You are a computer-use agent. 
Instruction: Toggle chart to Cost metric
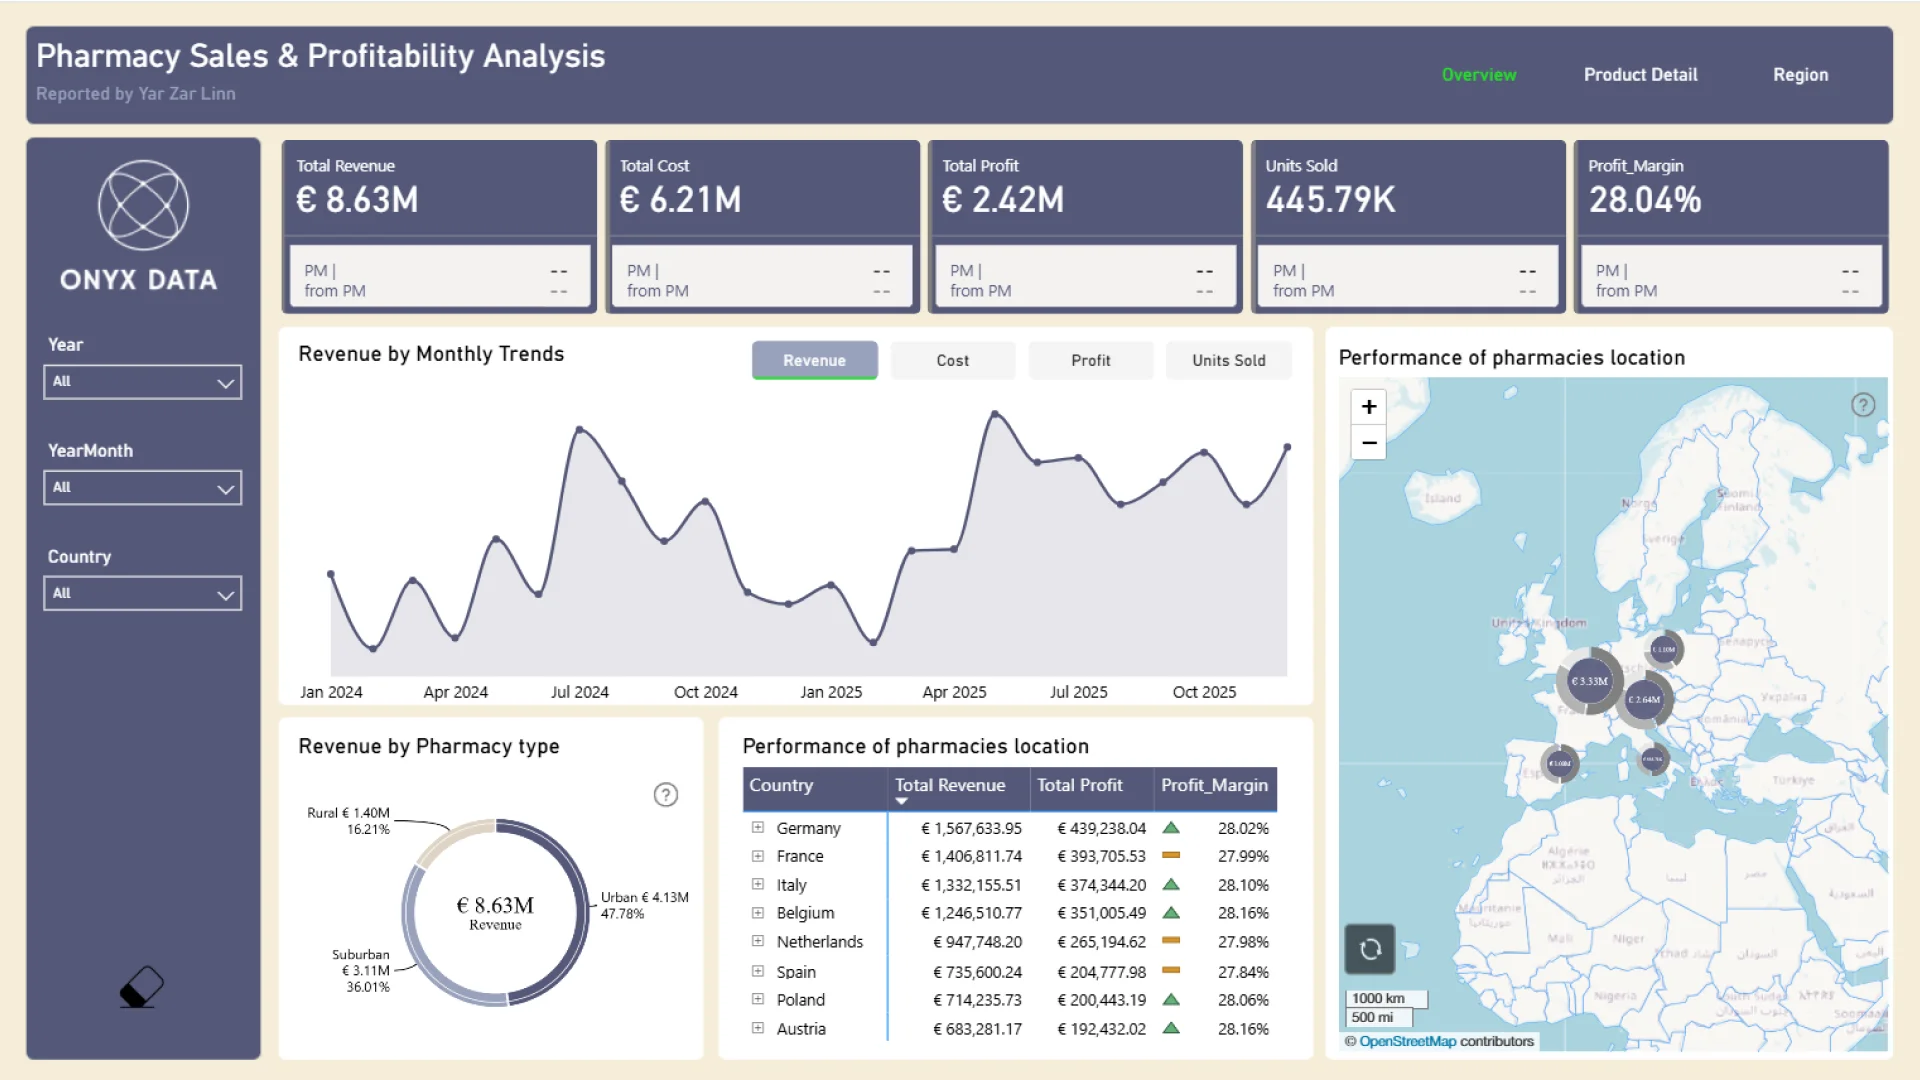point(952,361)
